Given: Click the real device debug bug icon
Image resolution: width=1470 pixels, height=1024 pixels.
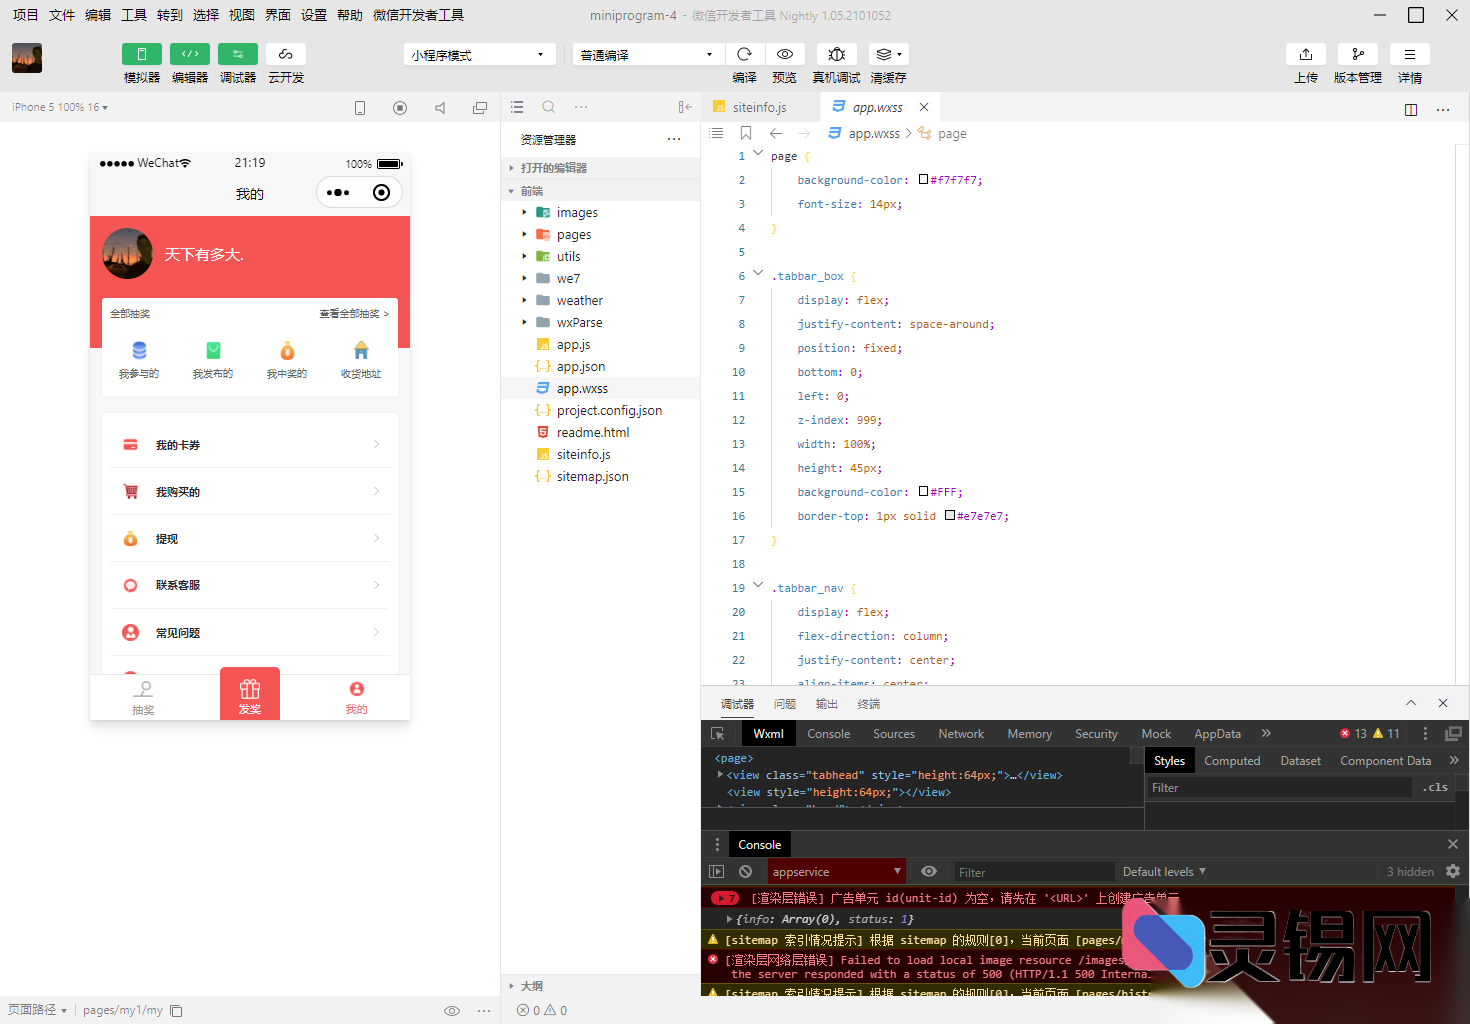Looking at the screenshot, I should [x=836, y=54].
